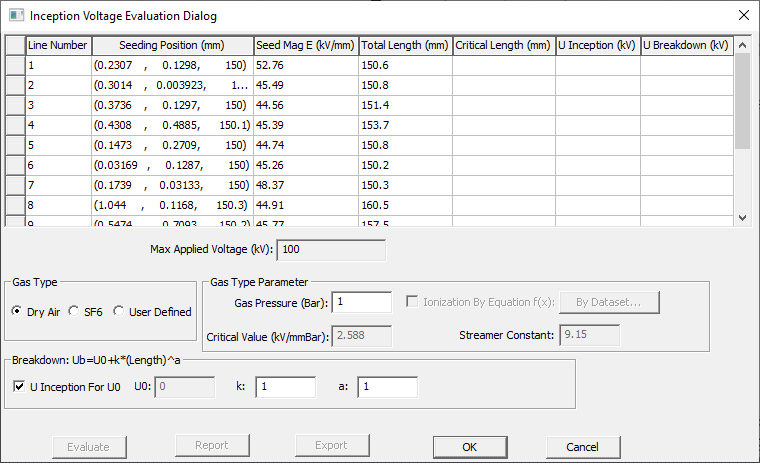The image size is (760, 463).
Task: Close the Inception Voltage Evaluation Dialog
Action: tap(741, 16)
